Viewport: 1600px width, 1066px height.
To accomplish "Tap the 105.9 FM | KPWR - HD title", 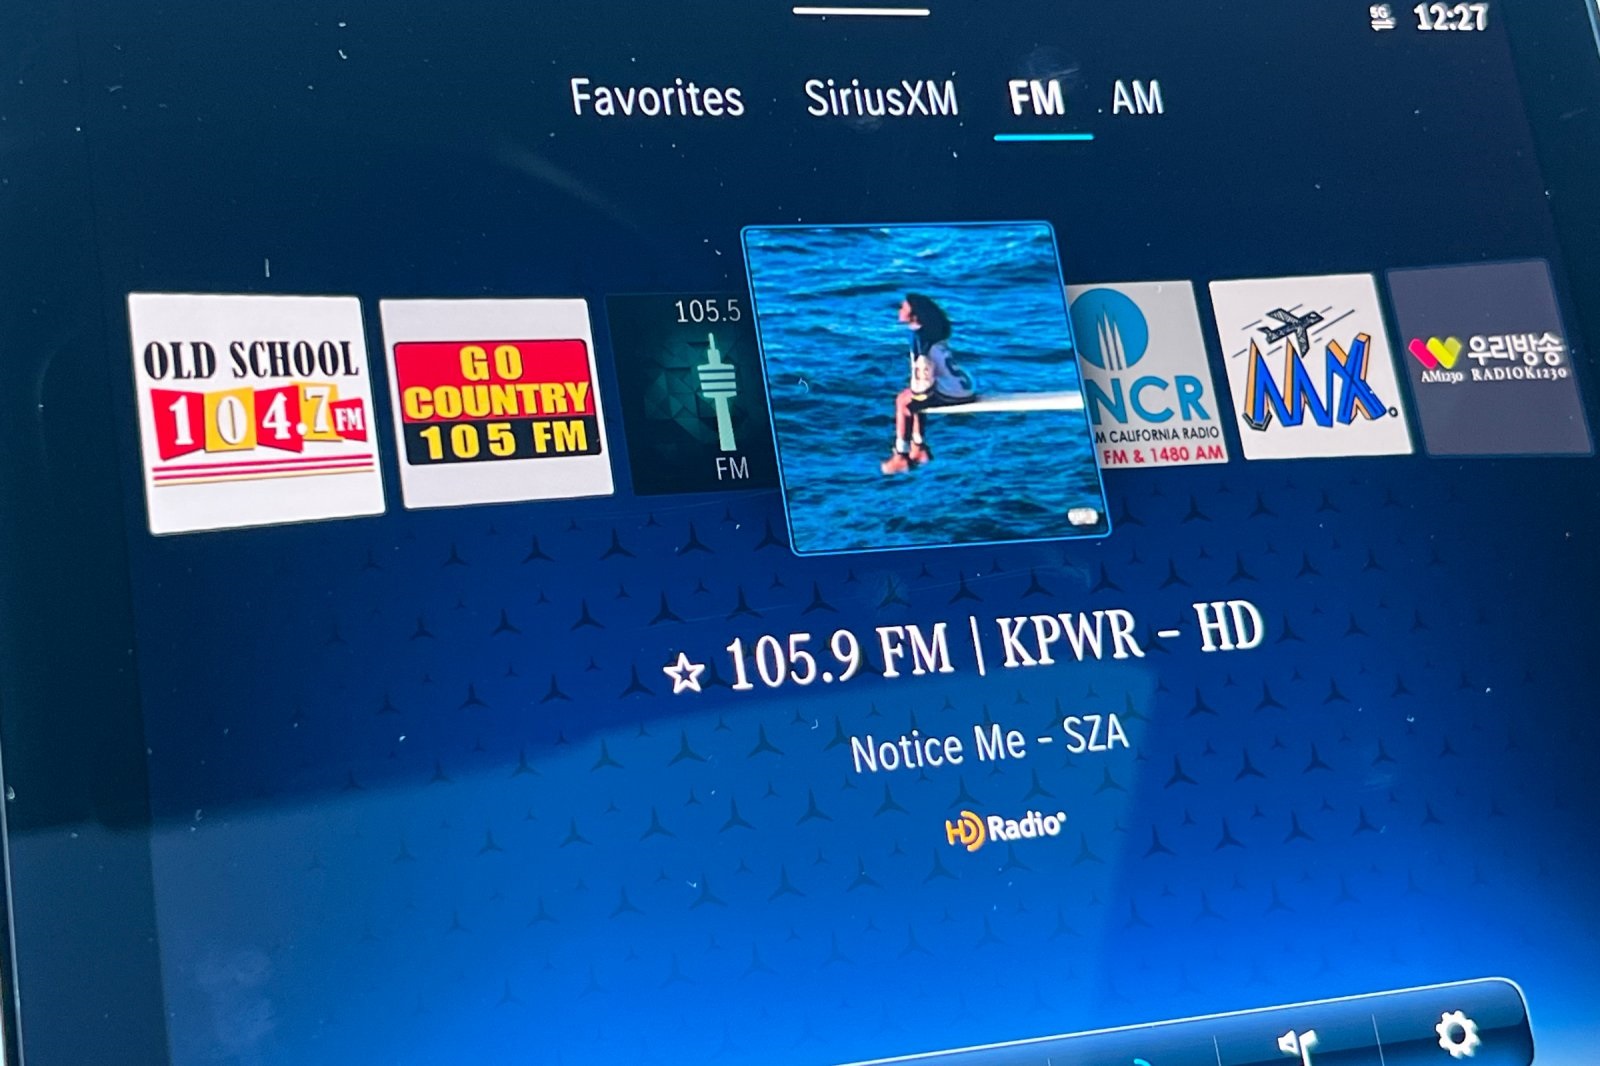I will (995, 646).
